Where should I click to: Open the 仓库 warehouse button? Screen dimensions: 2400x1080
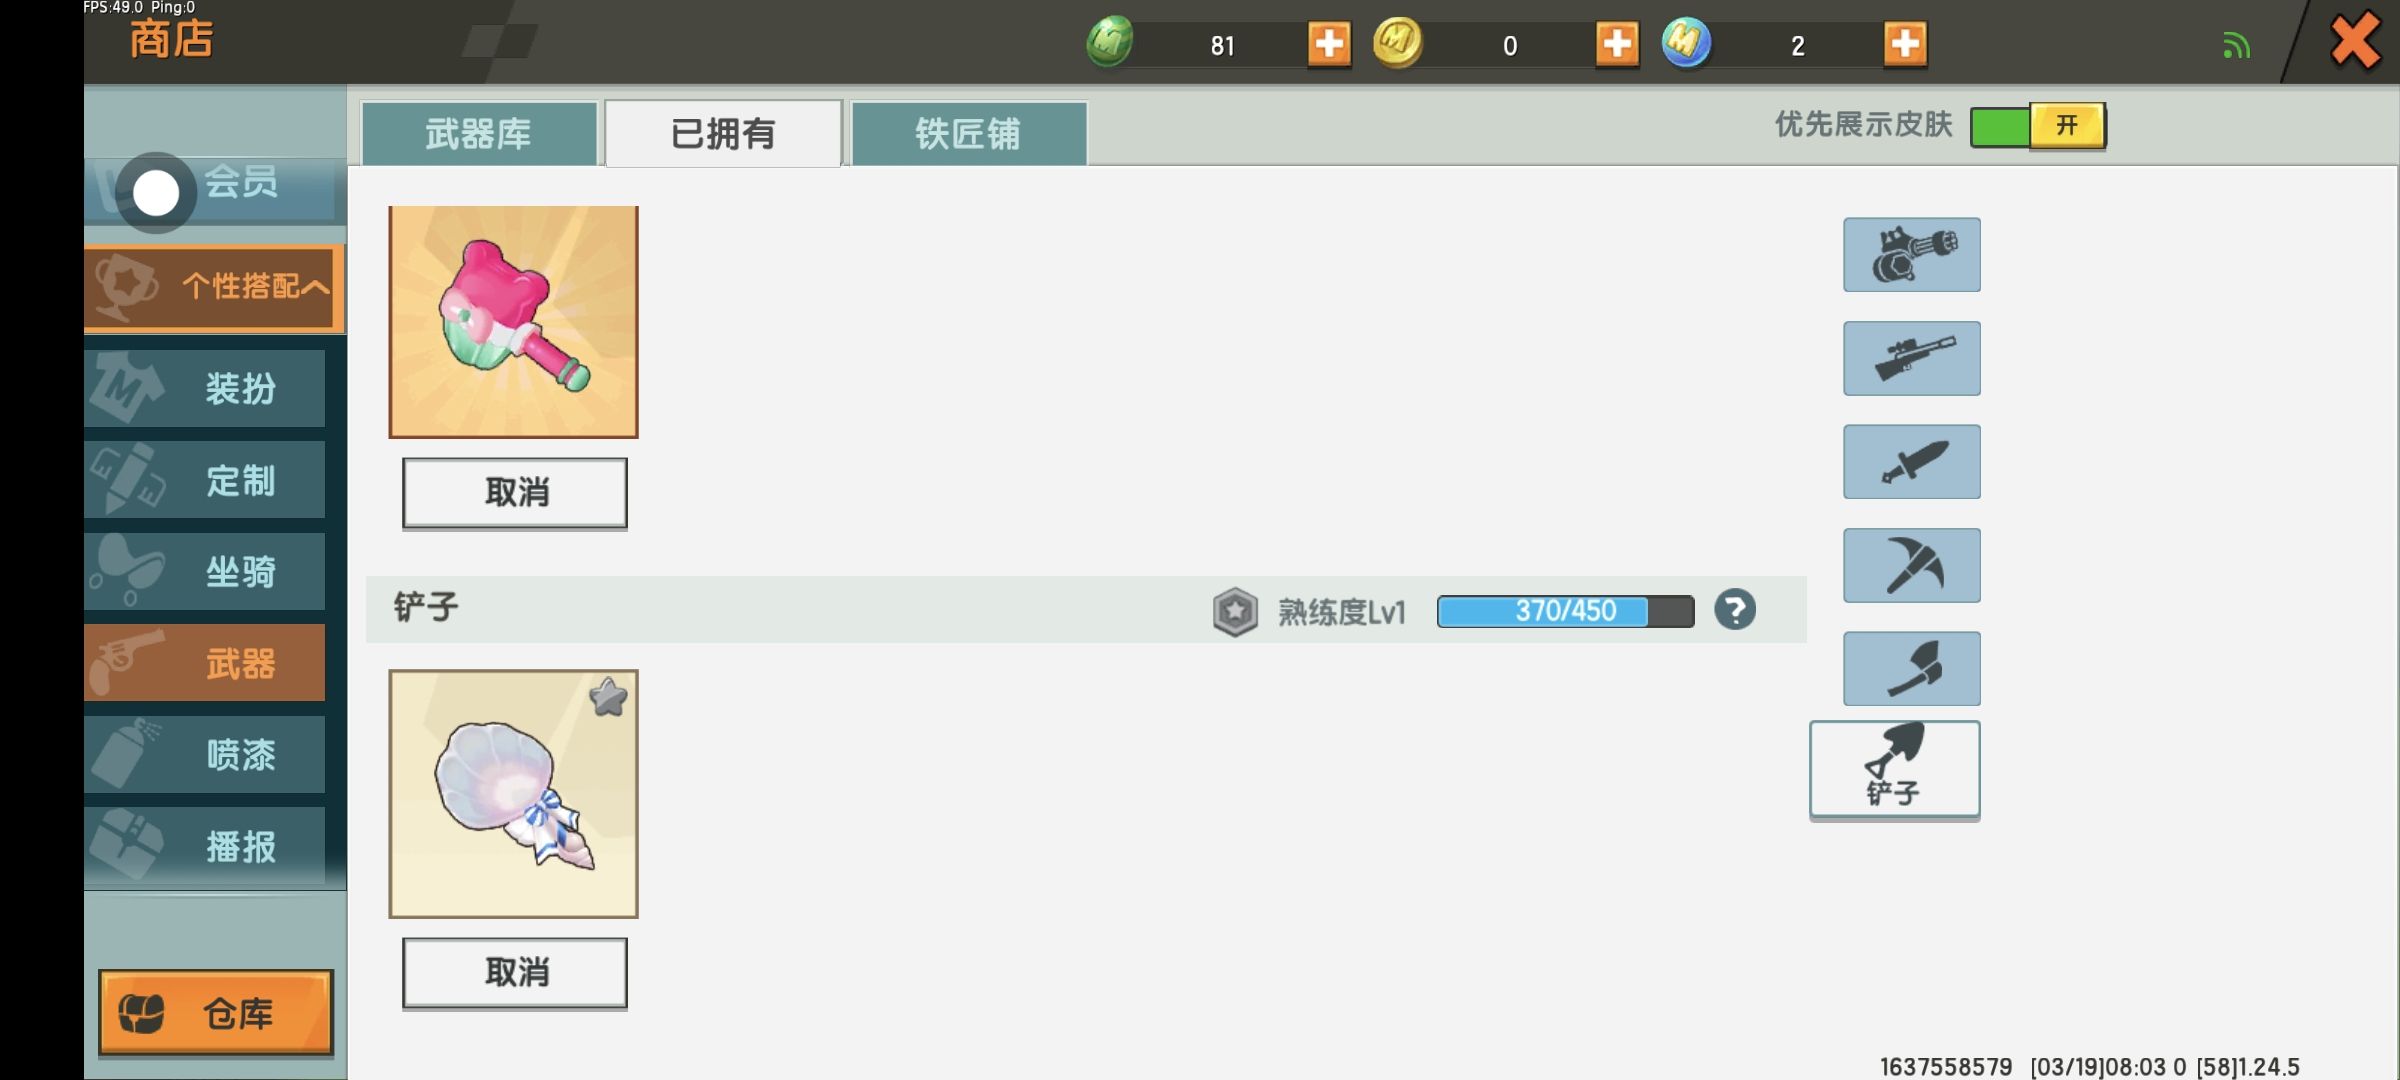pyautogui.click(x=215, y=1013)
